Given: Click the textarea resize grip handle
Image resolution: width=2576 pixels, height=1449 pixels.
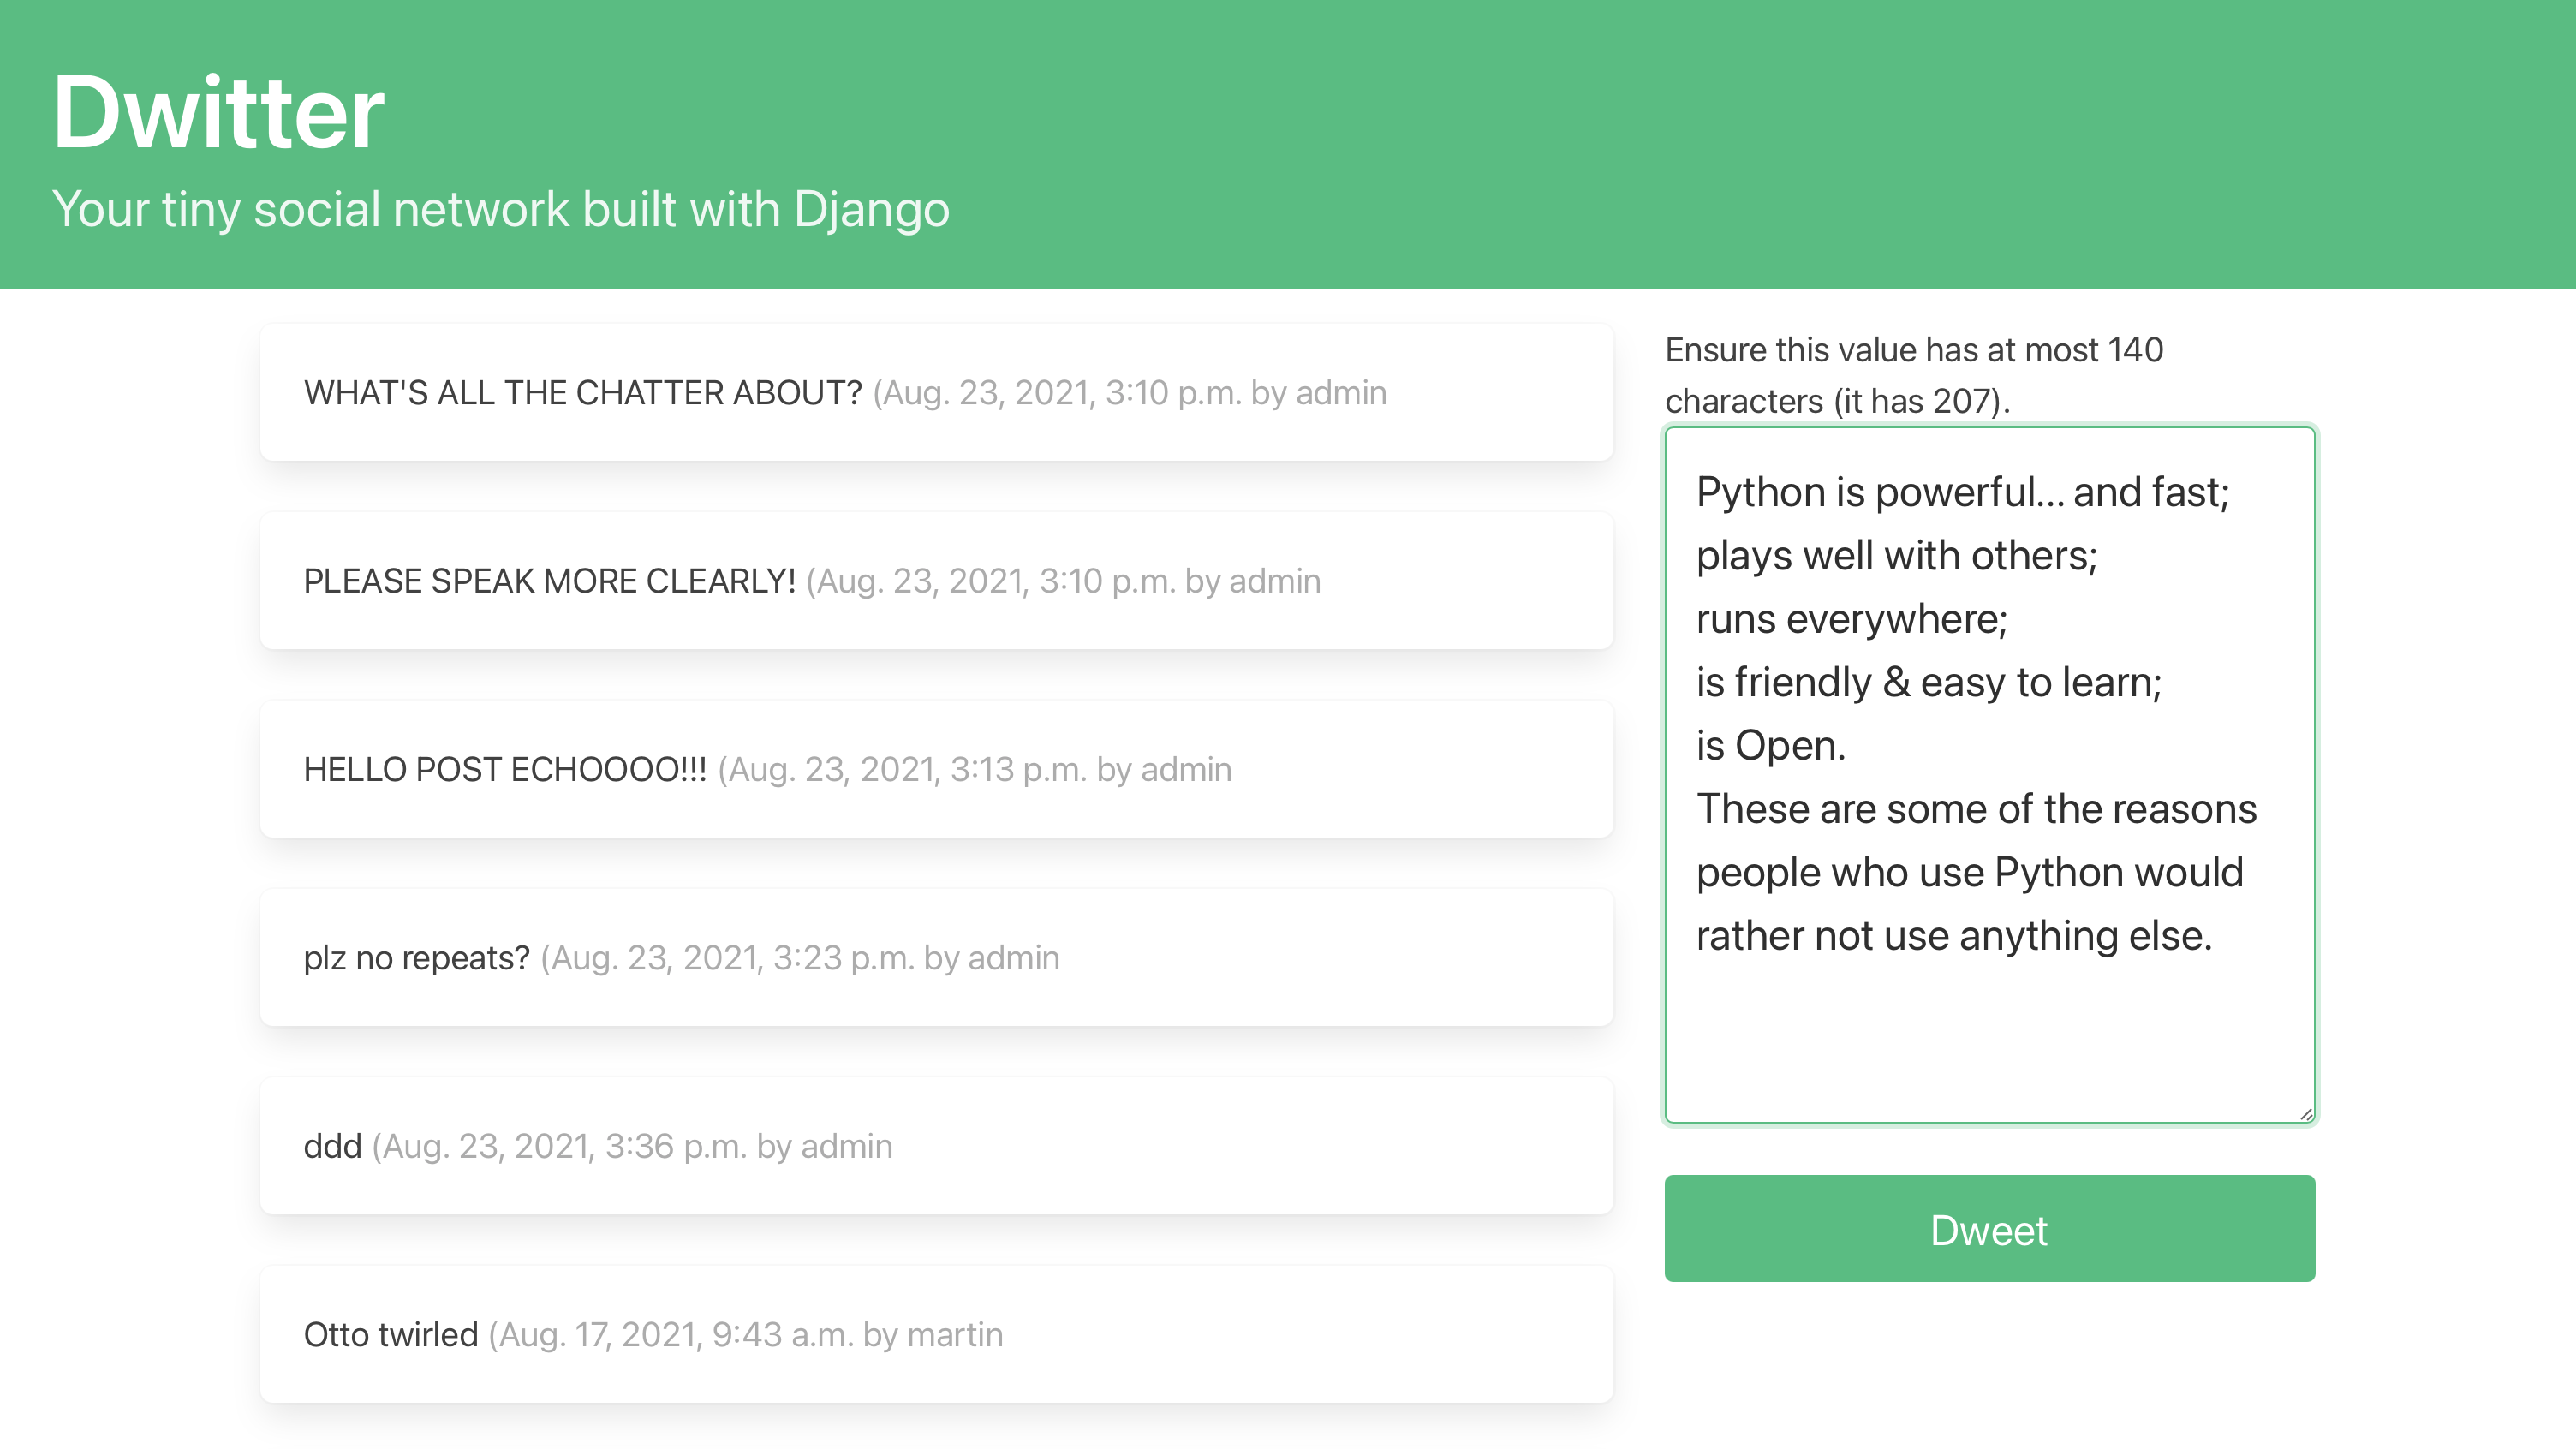Looking at the screenshot, I should [x=2305, y=1112].
